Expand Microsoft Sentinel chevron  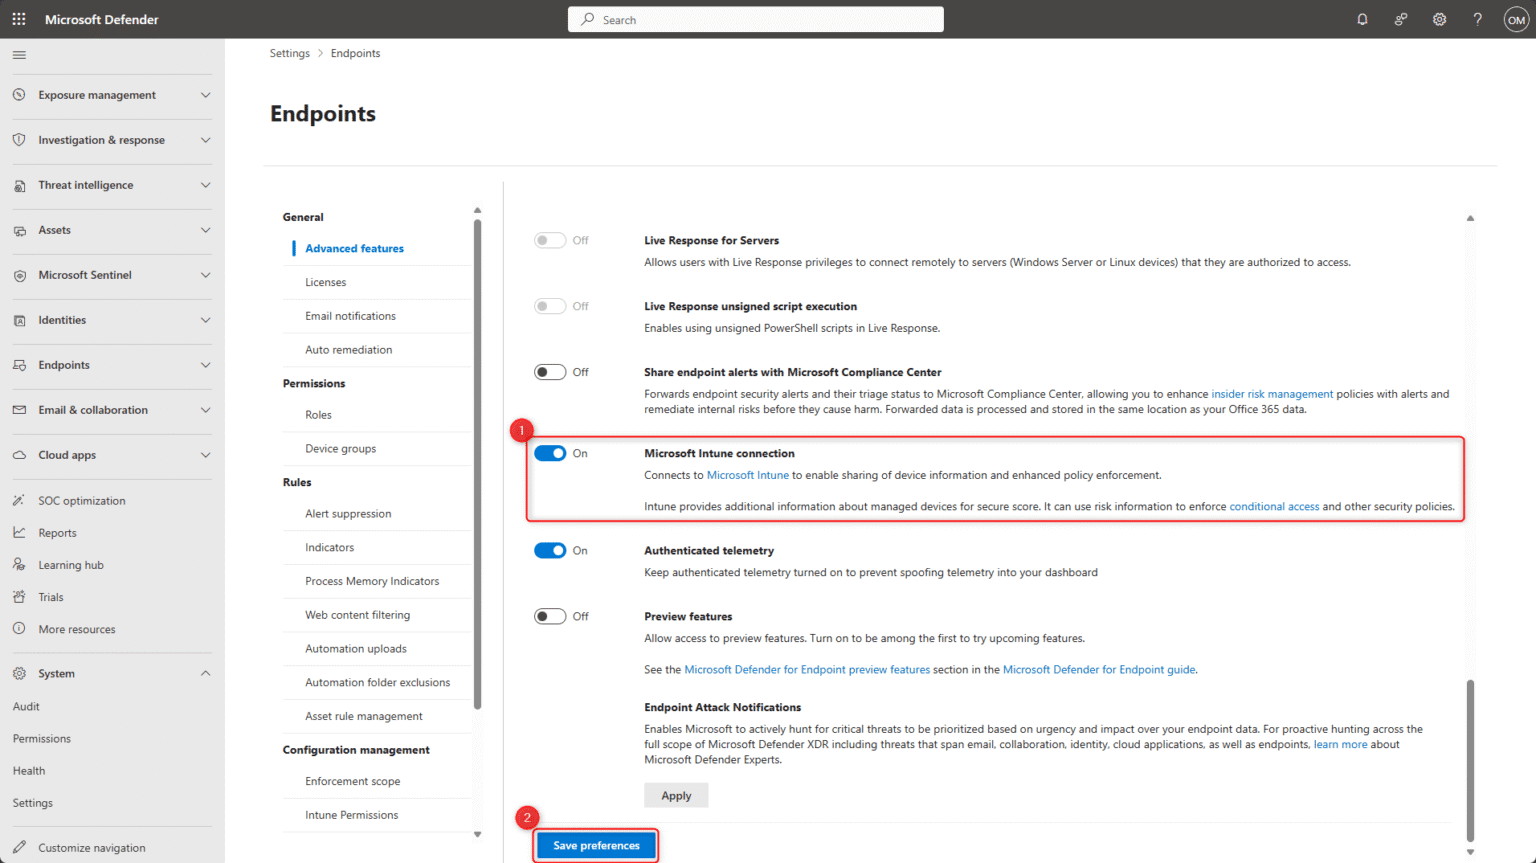pos(205,275)
